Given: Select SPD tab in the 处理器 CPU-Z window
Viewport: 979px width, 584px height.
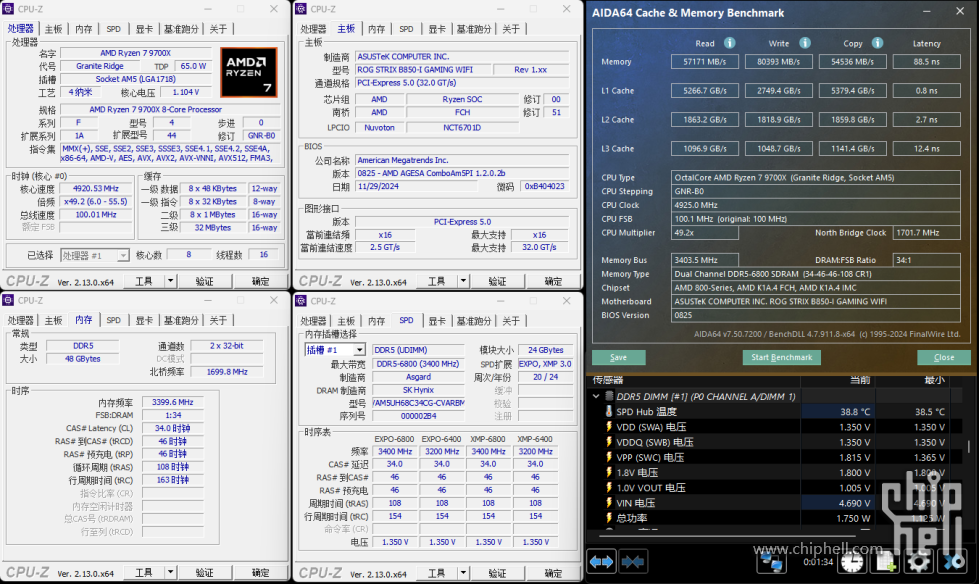Looking at the screenshot, I should 114,29.
